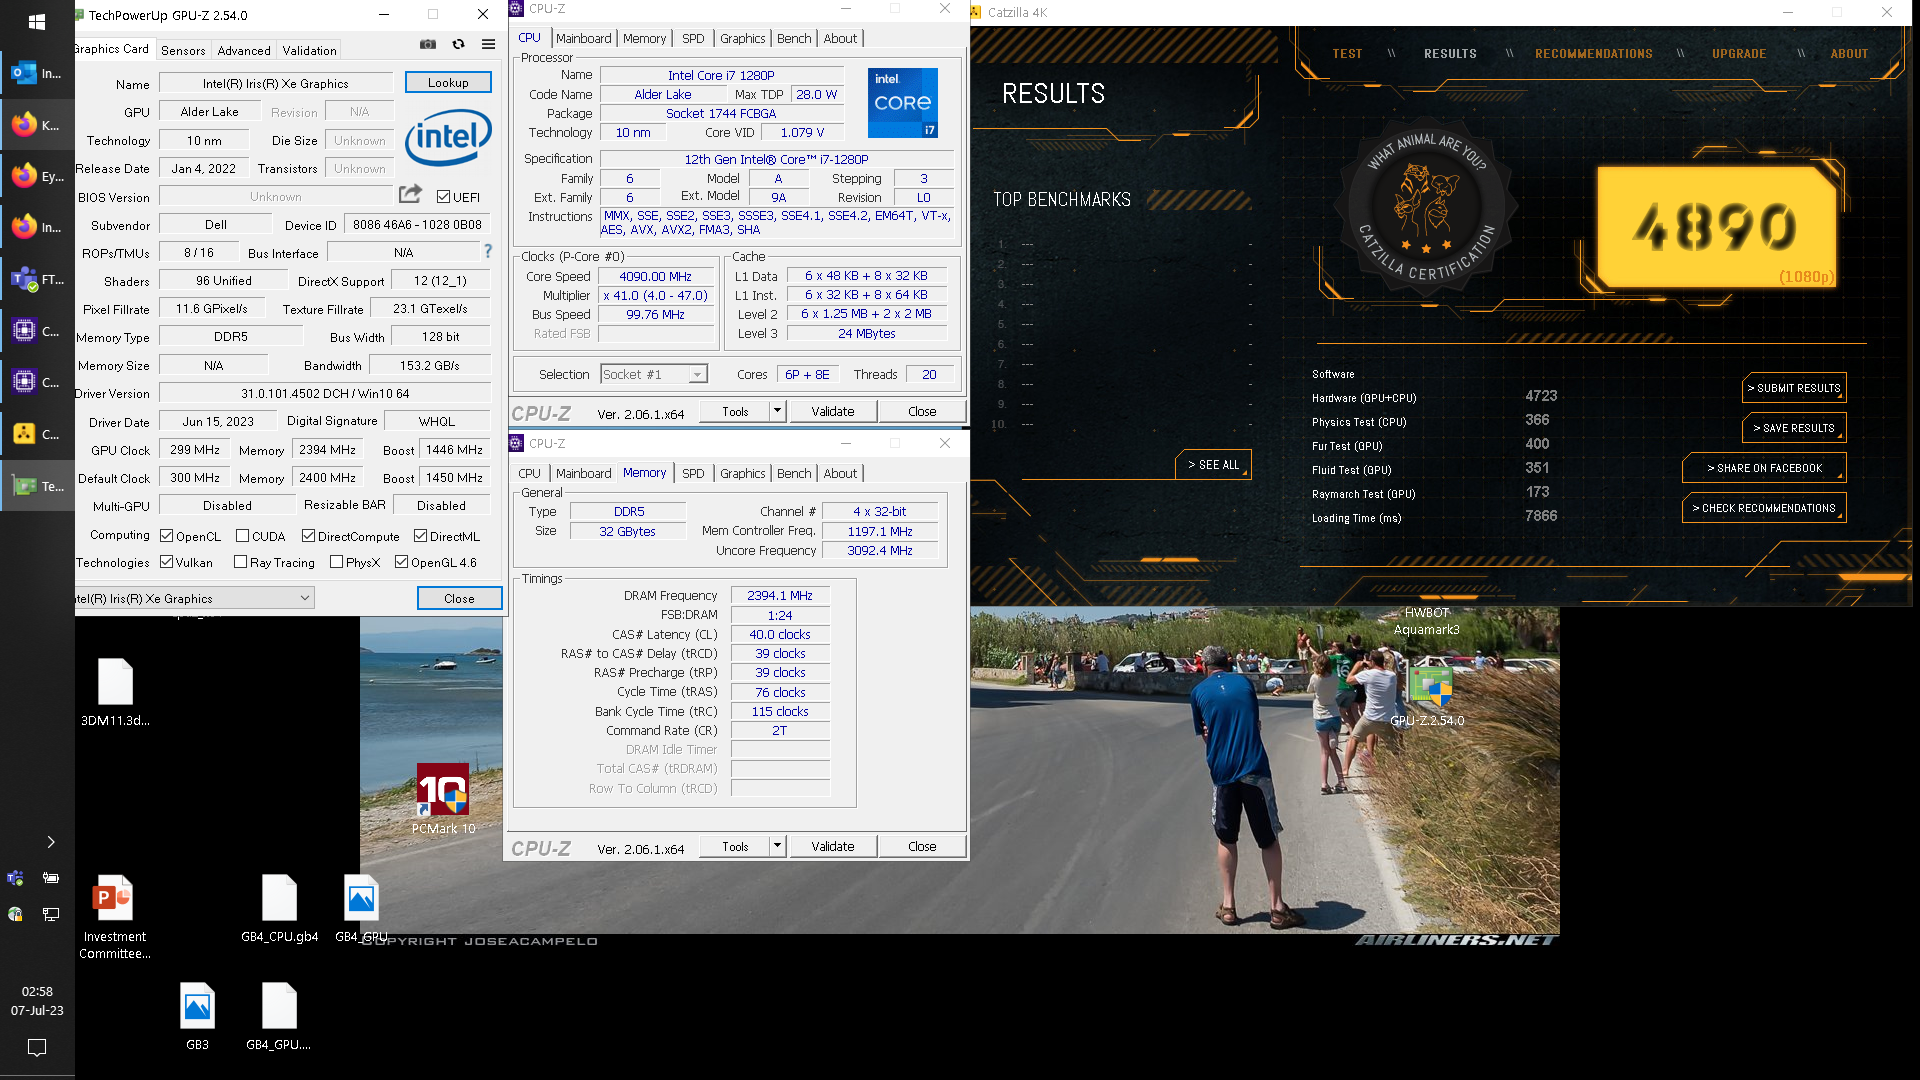Click the Name field Intel Core i7 1280P
The height and width of the screenshot is (1080, 1920).
[721, 75]
